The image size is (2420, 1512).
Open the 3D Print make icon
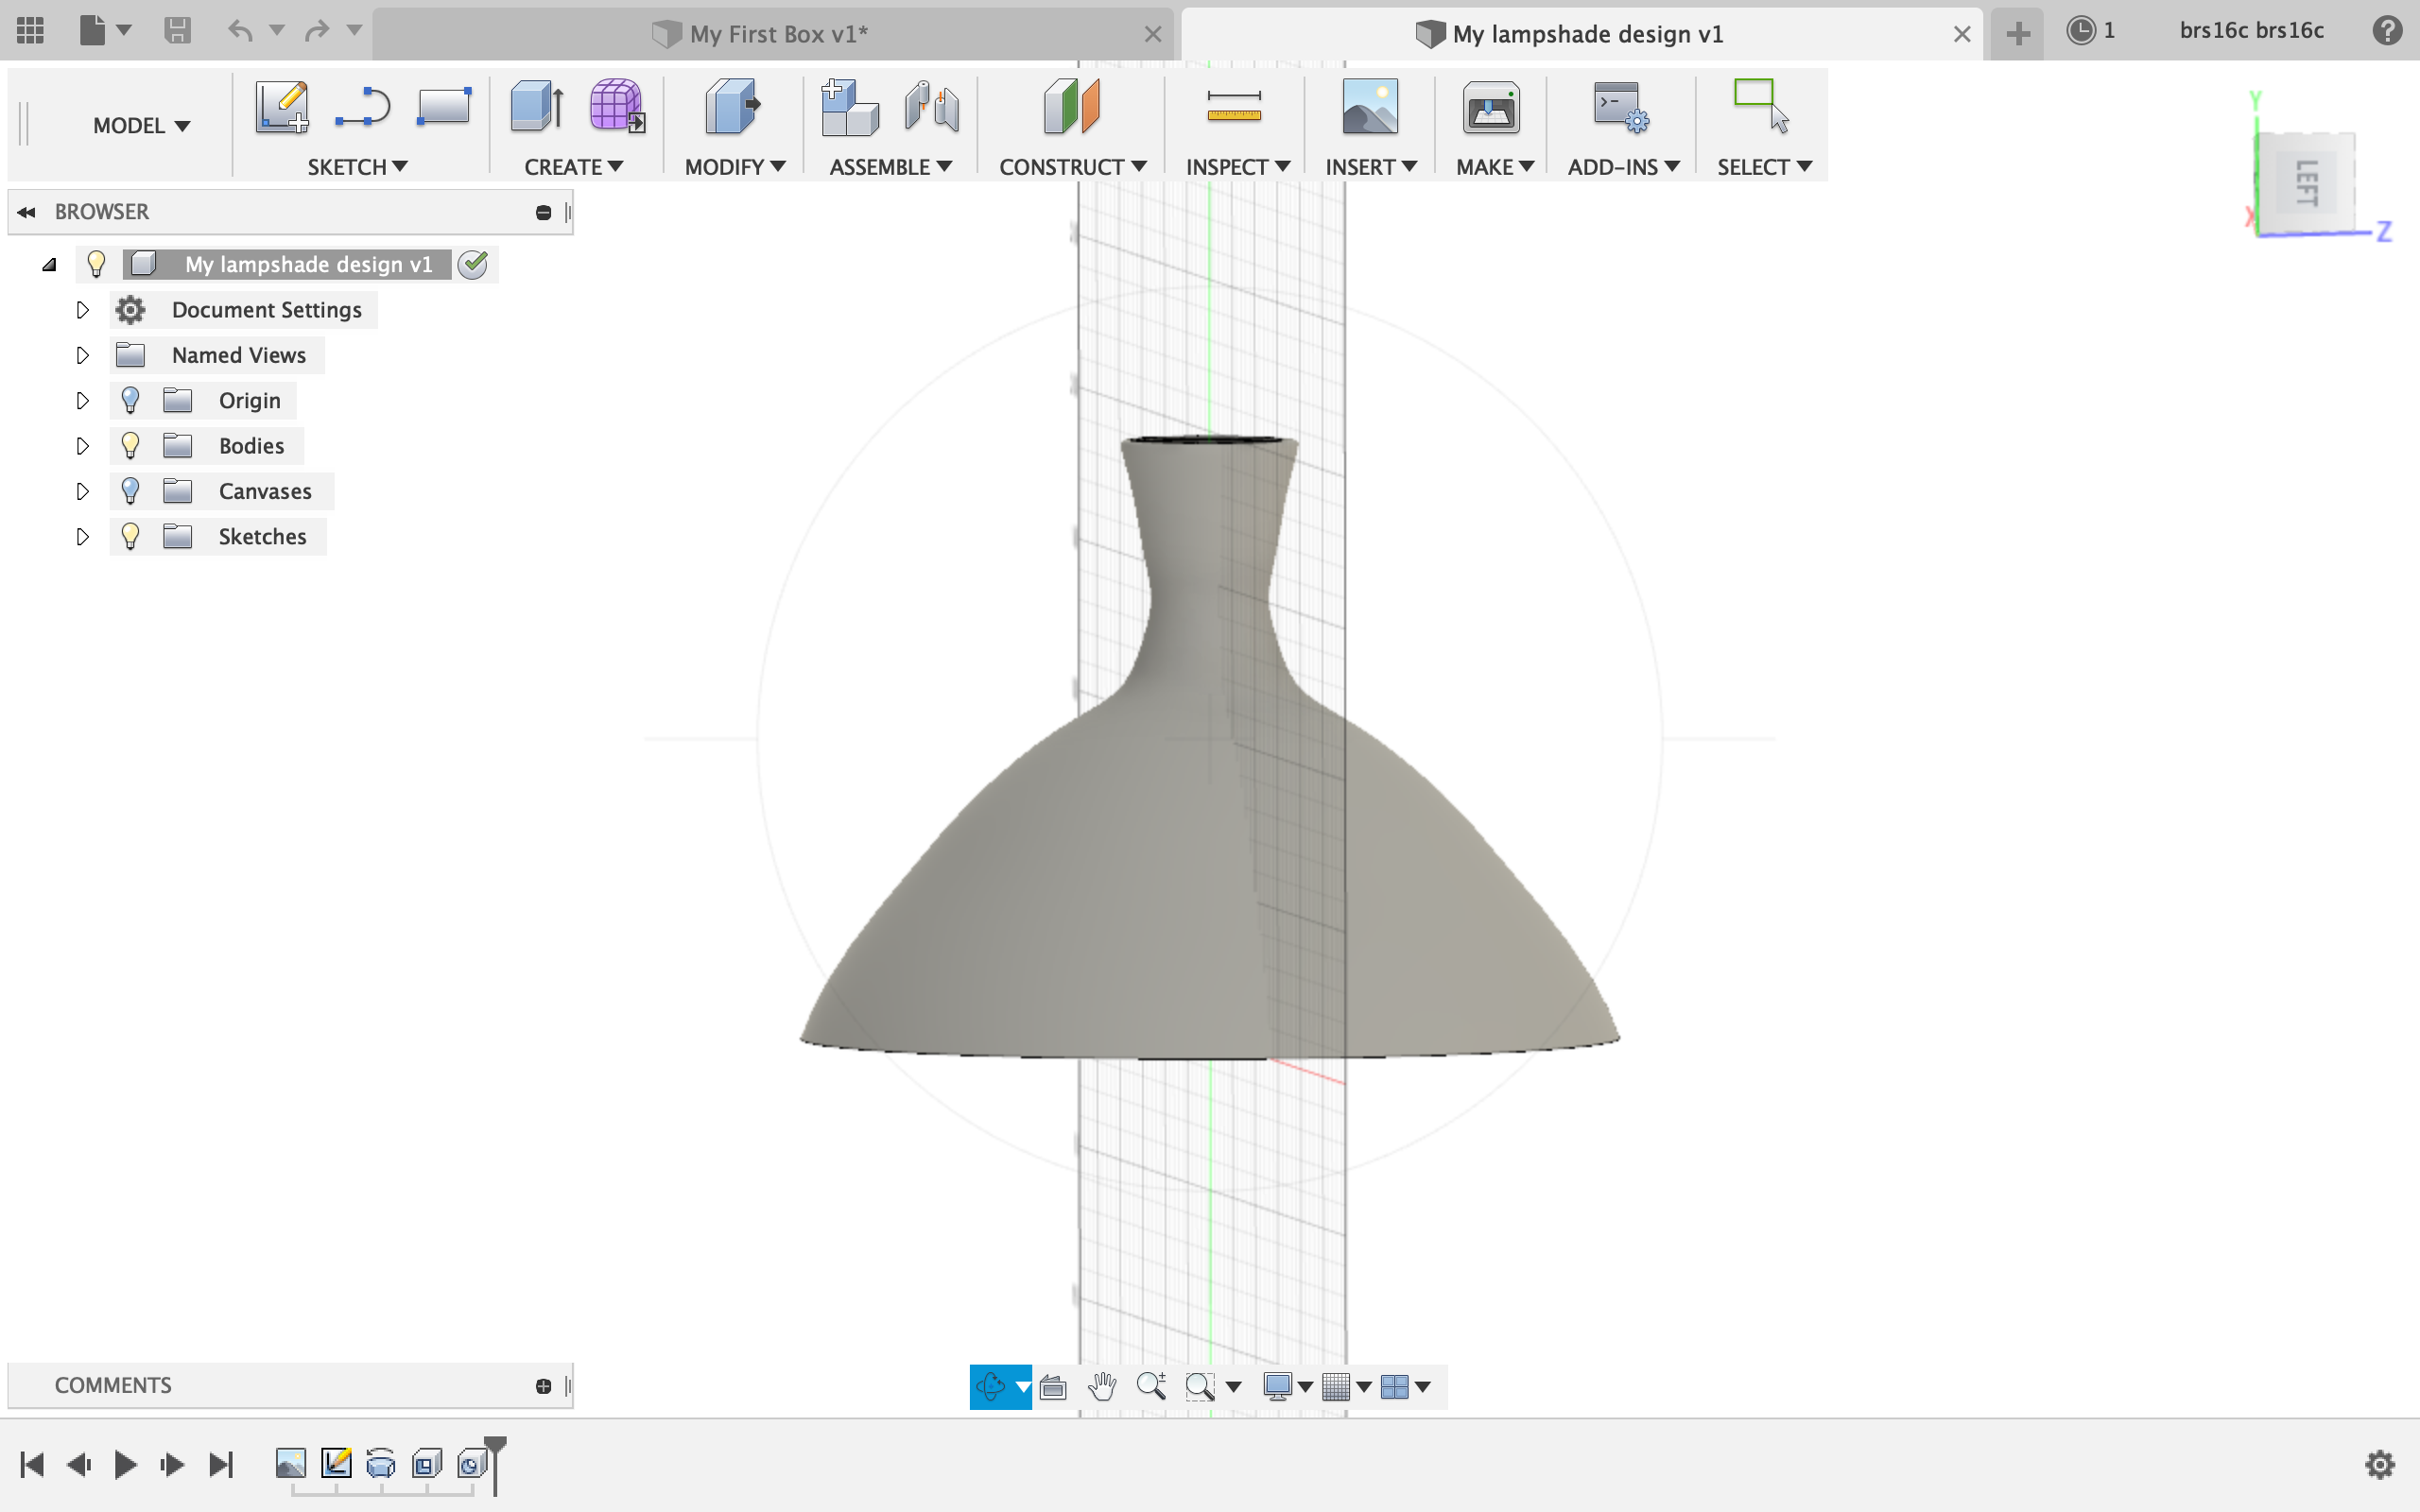coord(1490,106)
